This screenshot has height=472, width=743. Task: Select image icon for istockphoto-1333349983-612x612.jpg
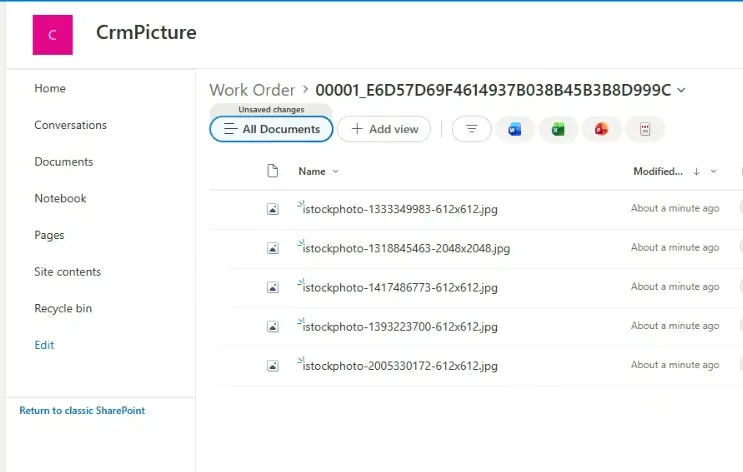tap(272, 209)
